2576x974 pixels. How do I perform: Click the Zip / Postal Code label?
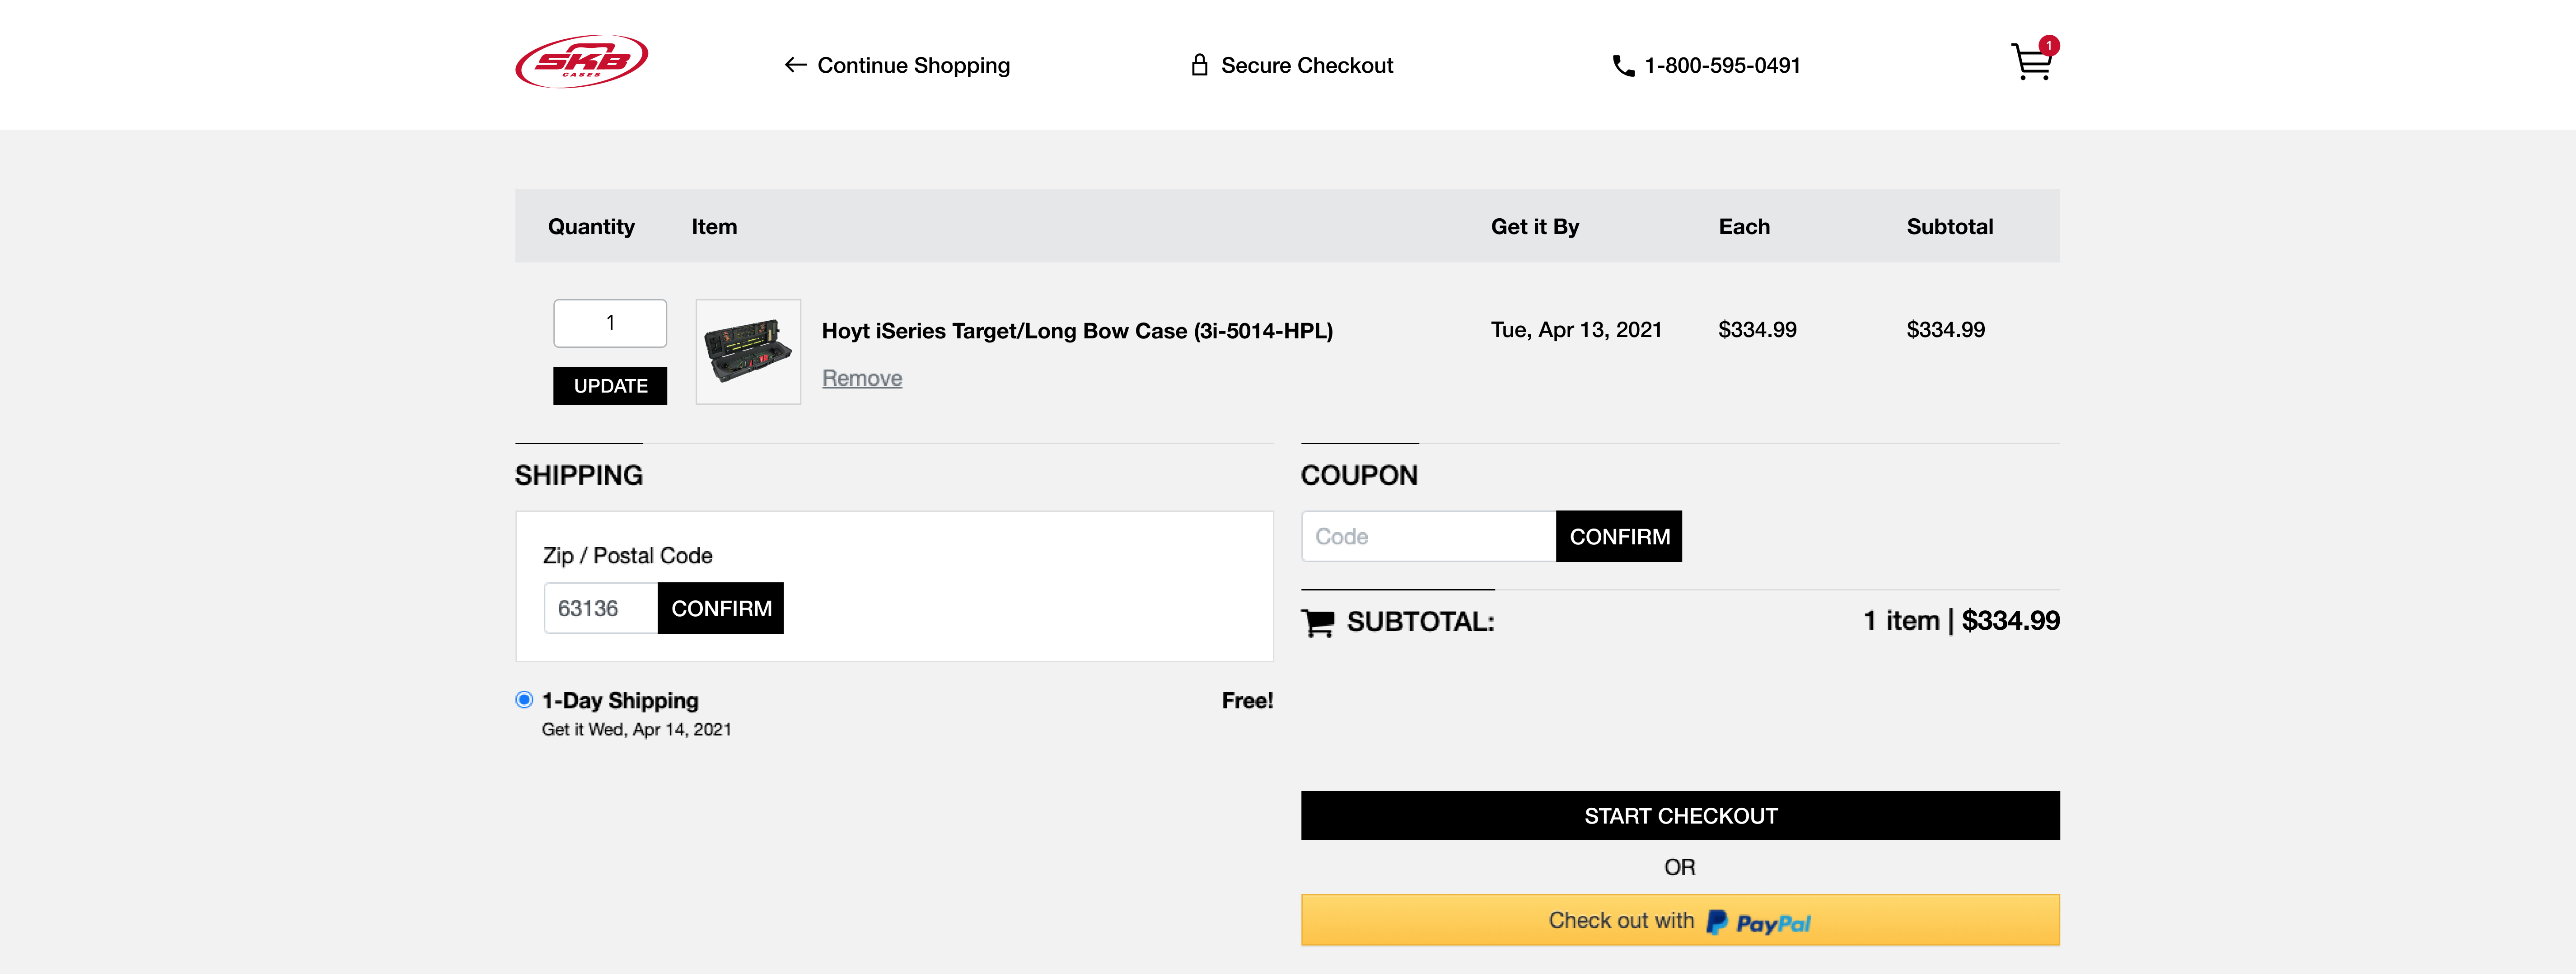pos(627,556)
